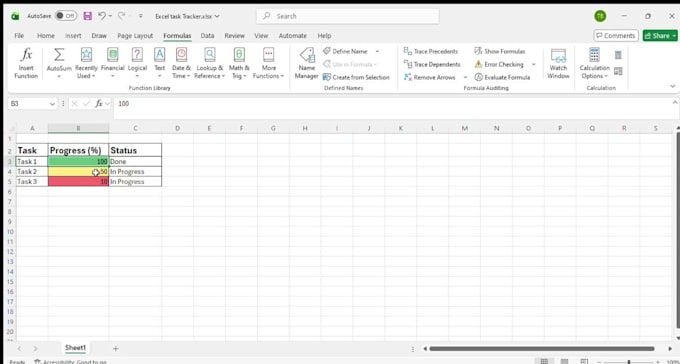Click Create from Selection
This screenshot has height=364, width=680.
click(356, 77)
